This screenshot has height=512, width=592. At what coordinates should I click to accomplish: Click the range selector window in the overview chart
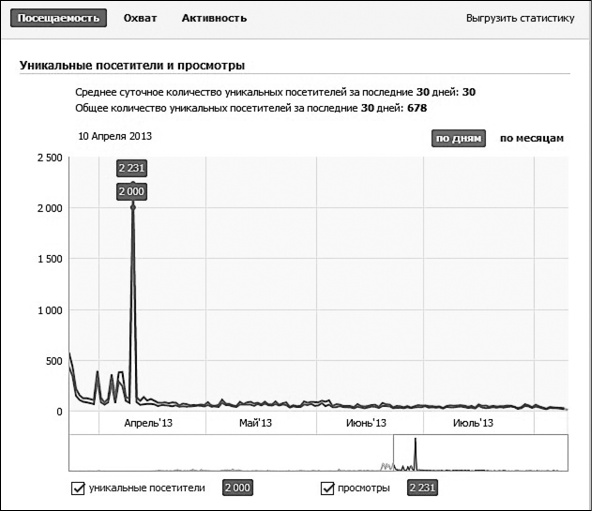[481, 452]
